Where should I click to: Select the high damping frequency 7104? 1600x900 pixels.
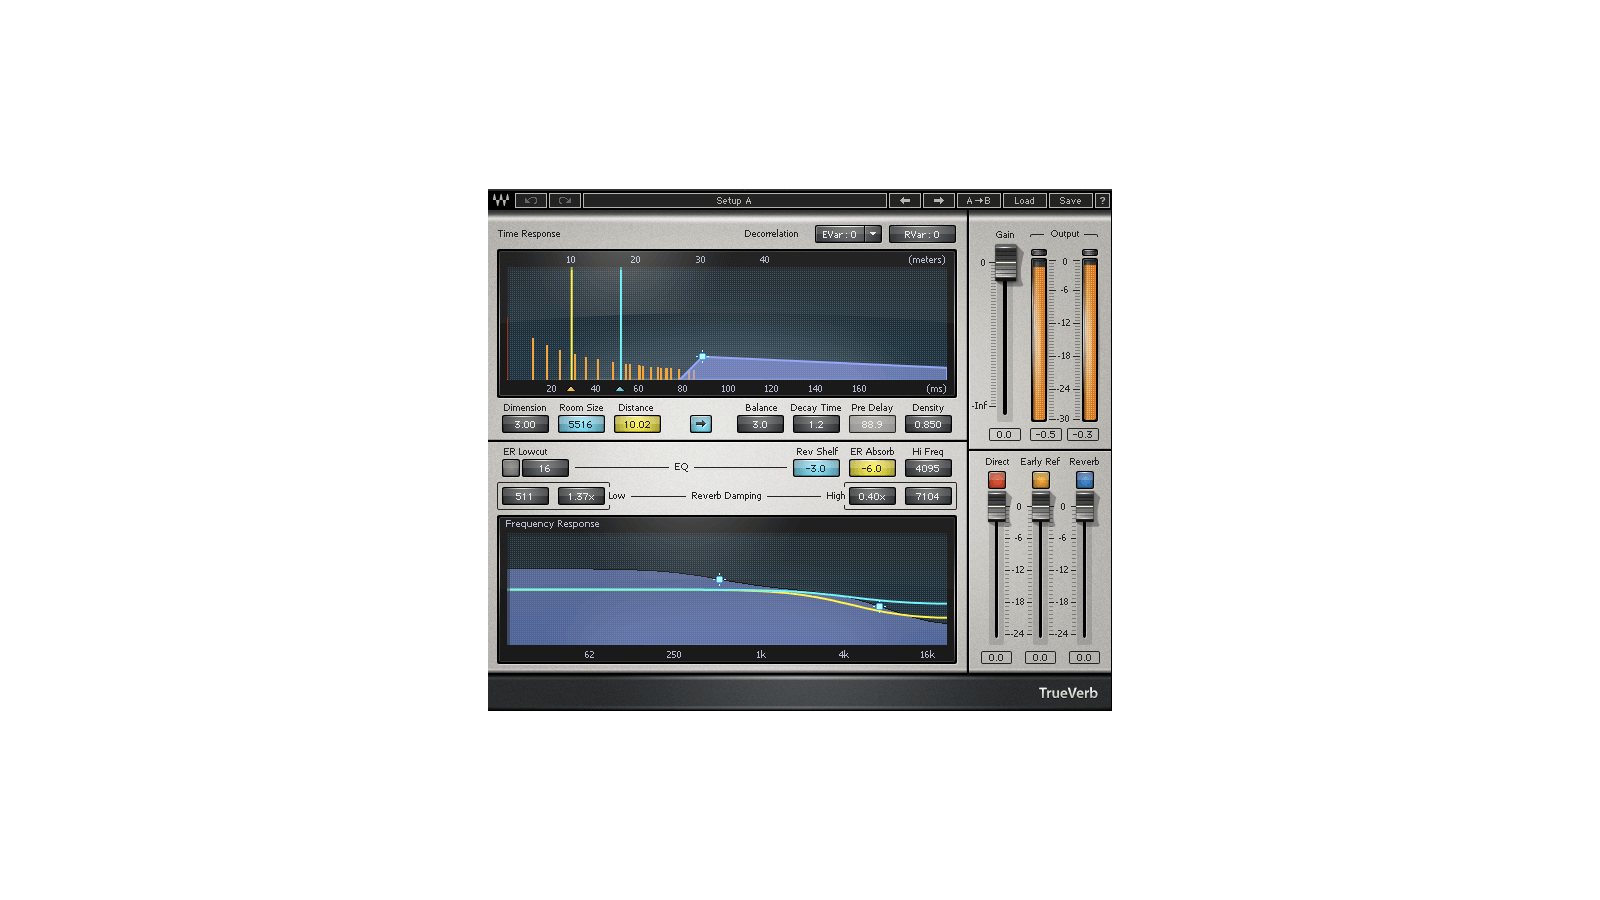tap(928, 496)
